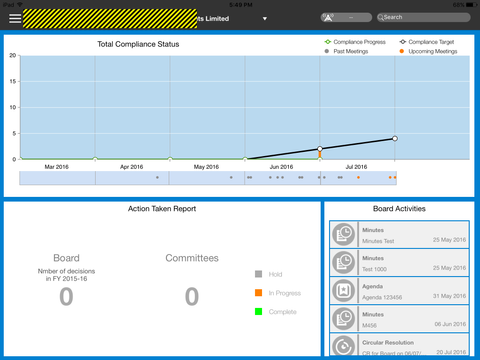Select the green progress point at end of Apr 2016
480x360 pixels.
(x=170, y=159)
